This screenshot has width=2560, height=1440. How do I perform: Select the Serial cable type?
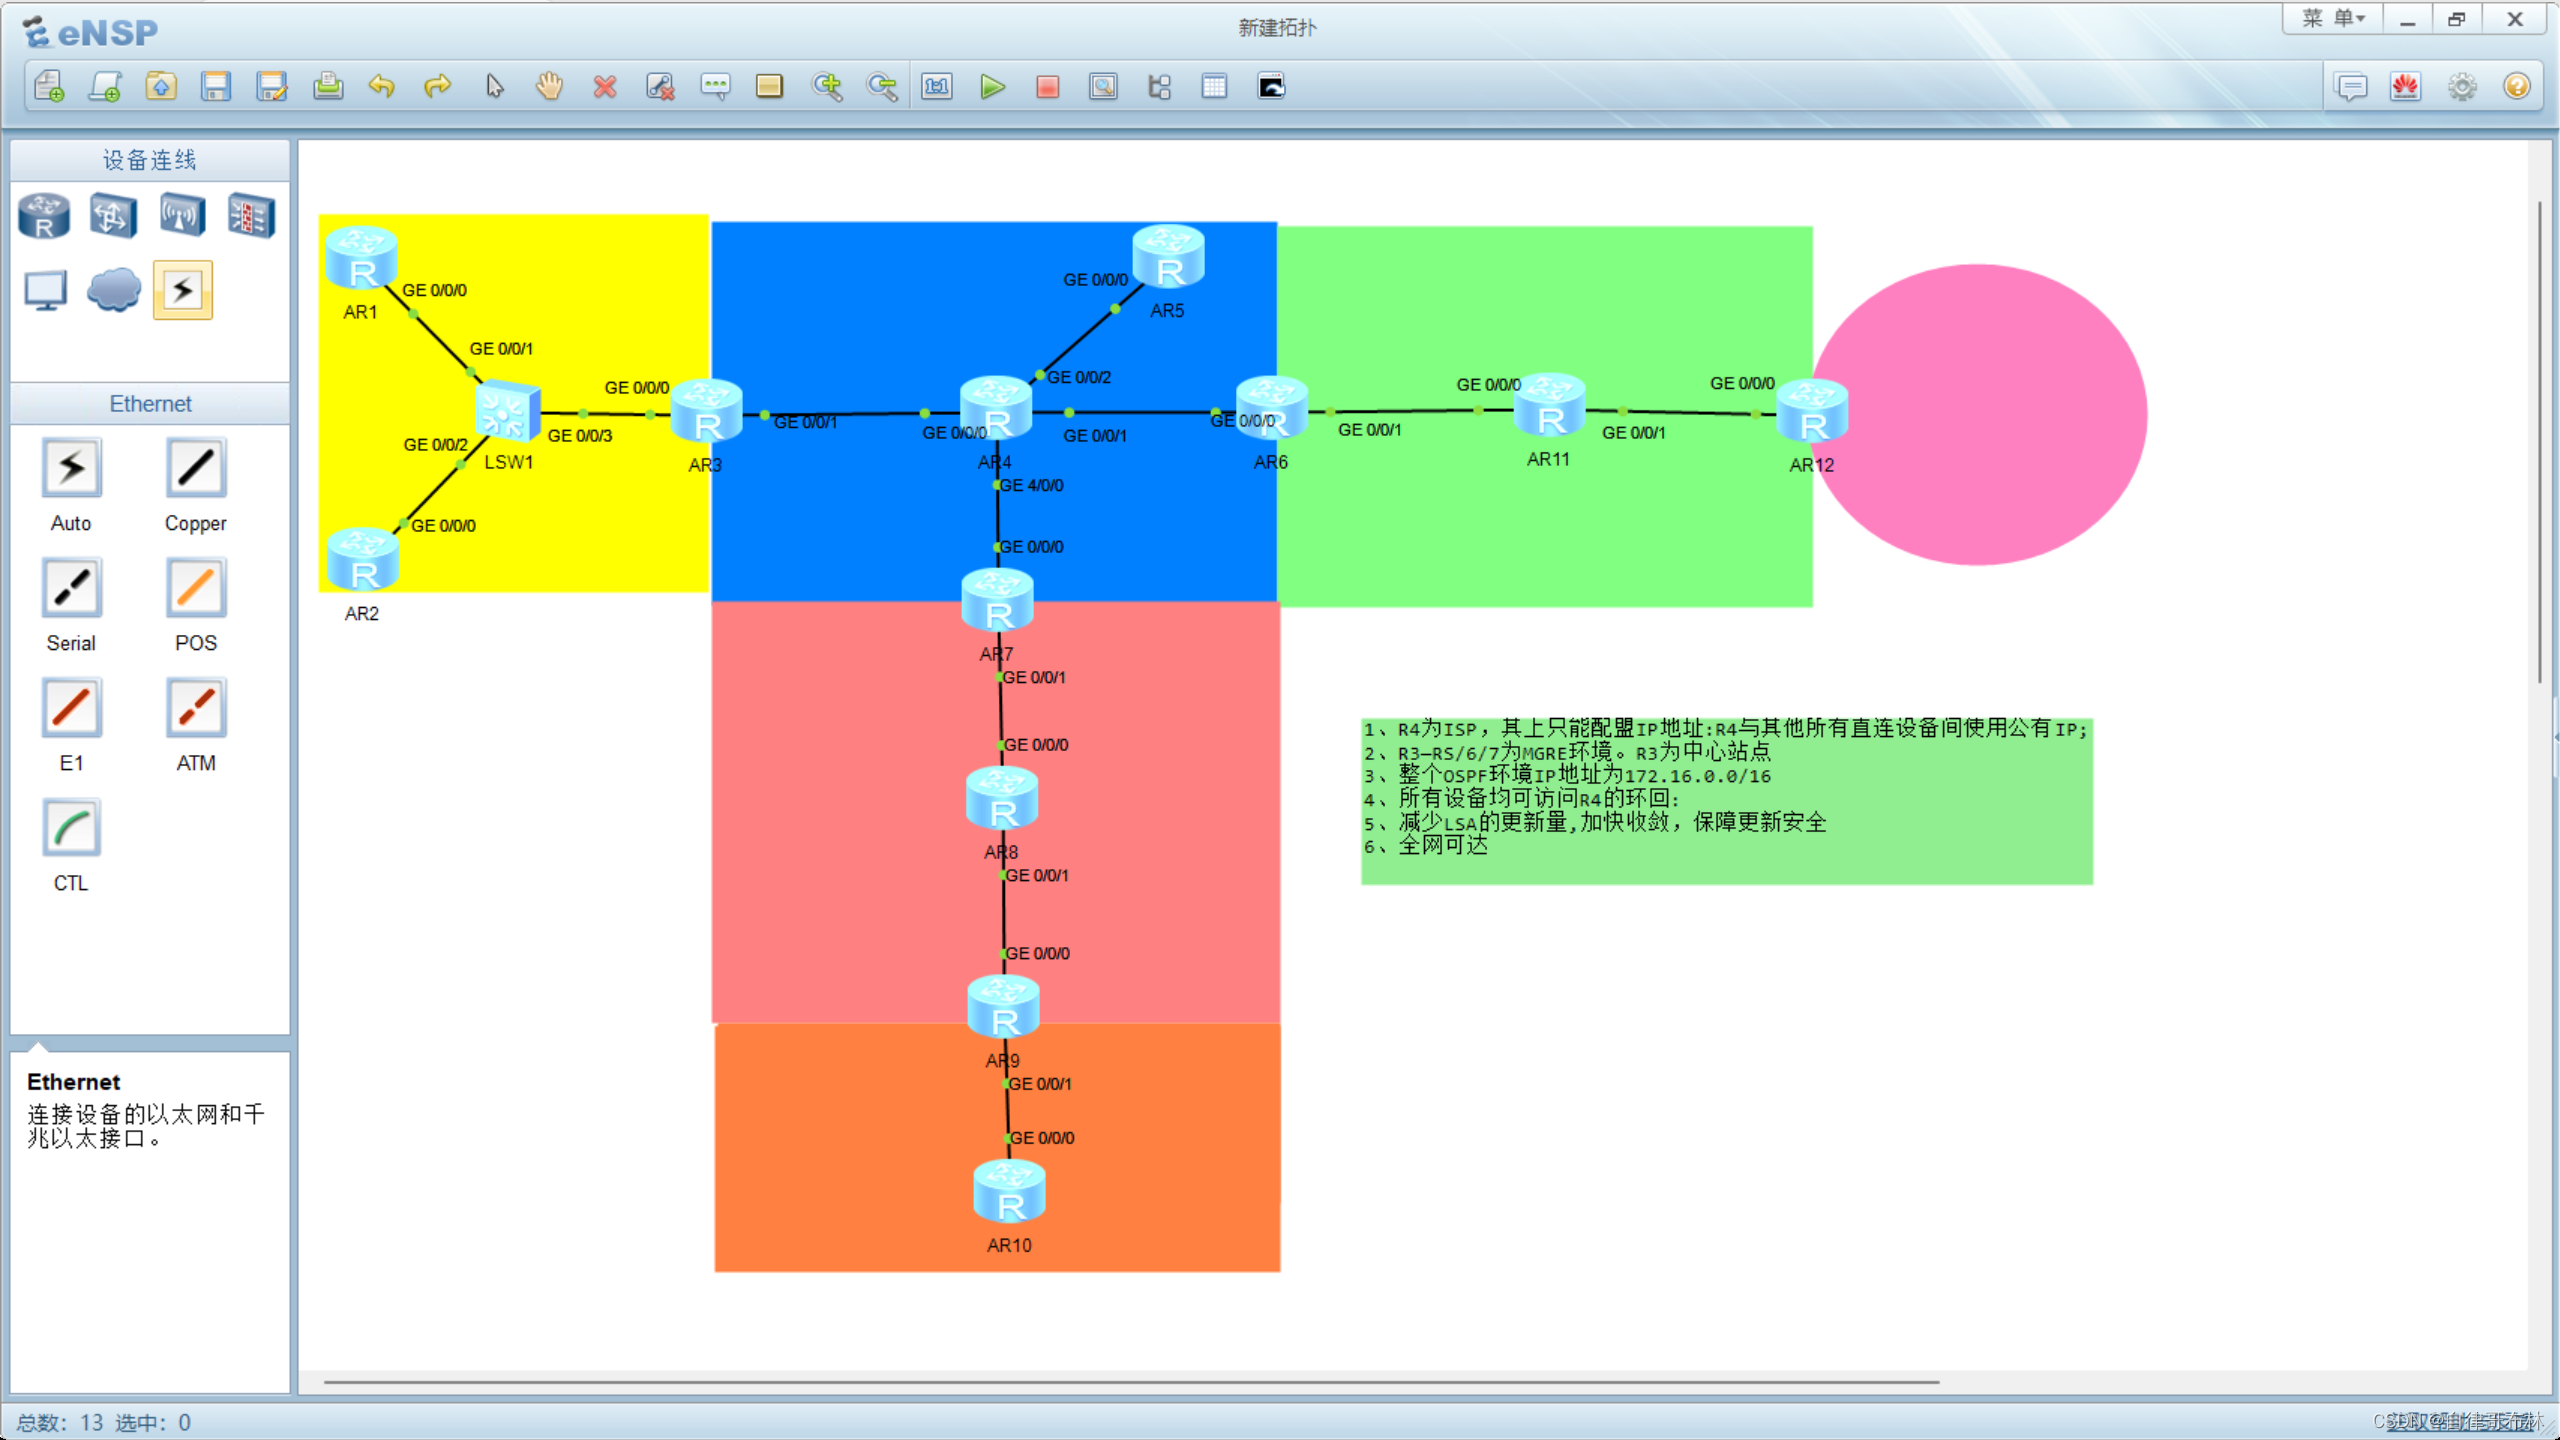coord(71,588)
